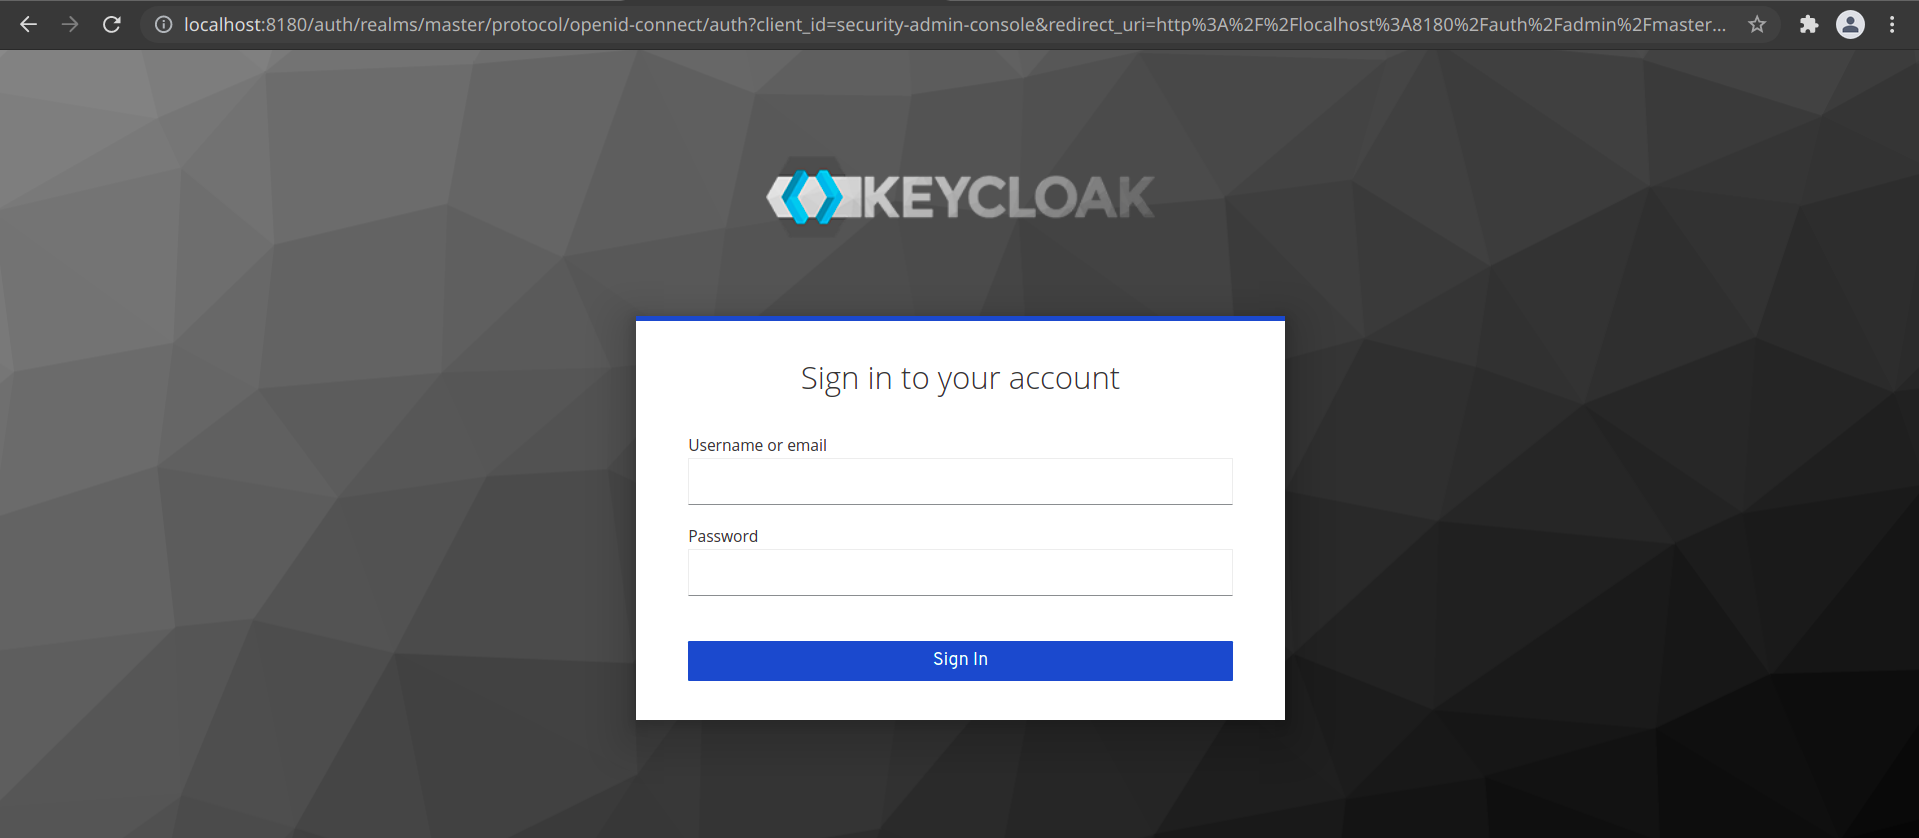Focus the Password field
Image resolution: width=1919 pixels, height=838 pixels.
959,572
